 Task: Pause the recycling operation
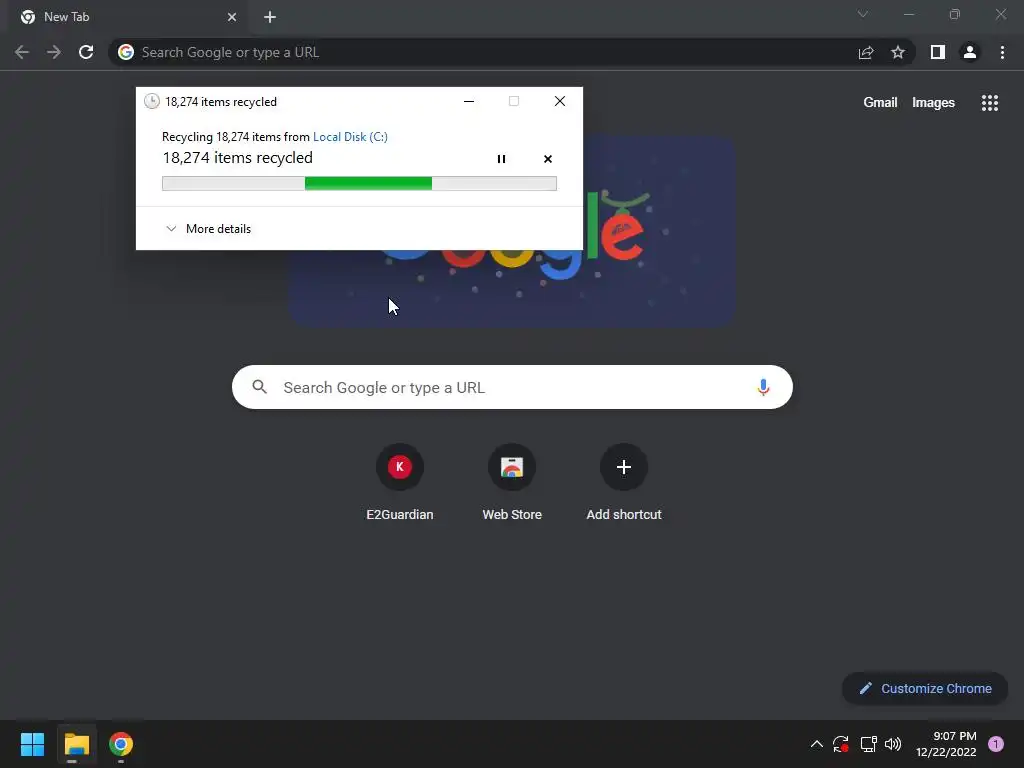click(x=501, y=159)
